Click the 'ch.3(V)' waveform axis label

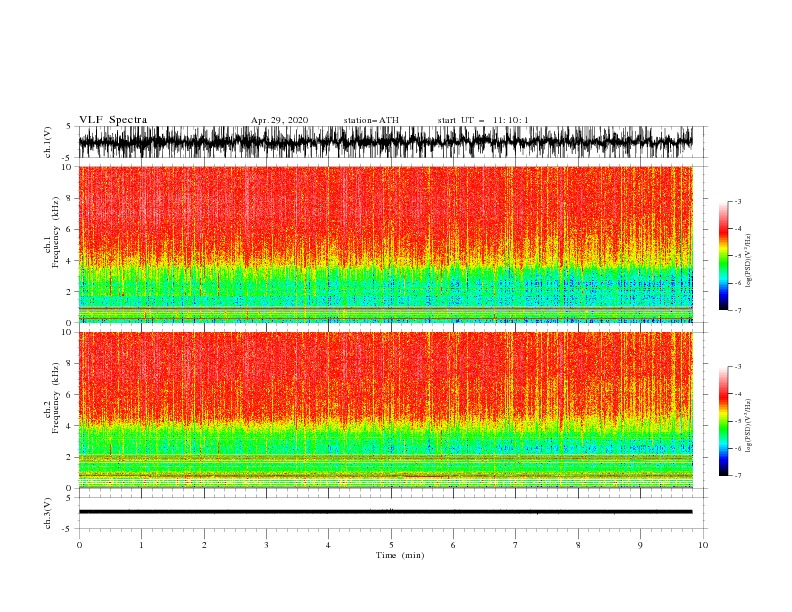point(48,513)
